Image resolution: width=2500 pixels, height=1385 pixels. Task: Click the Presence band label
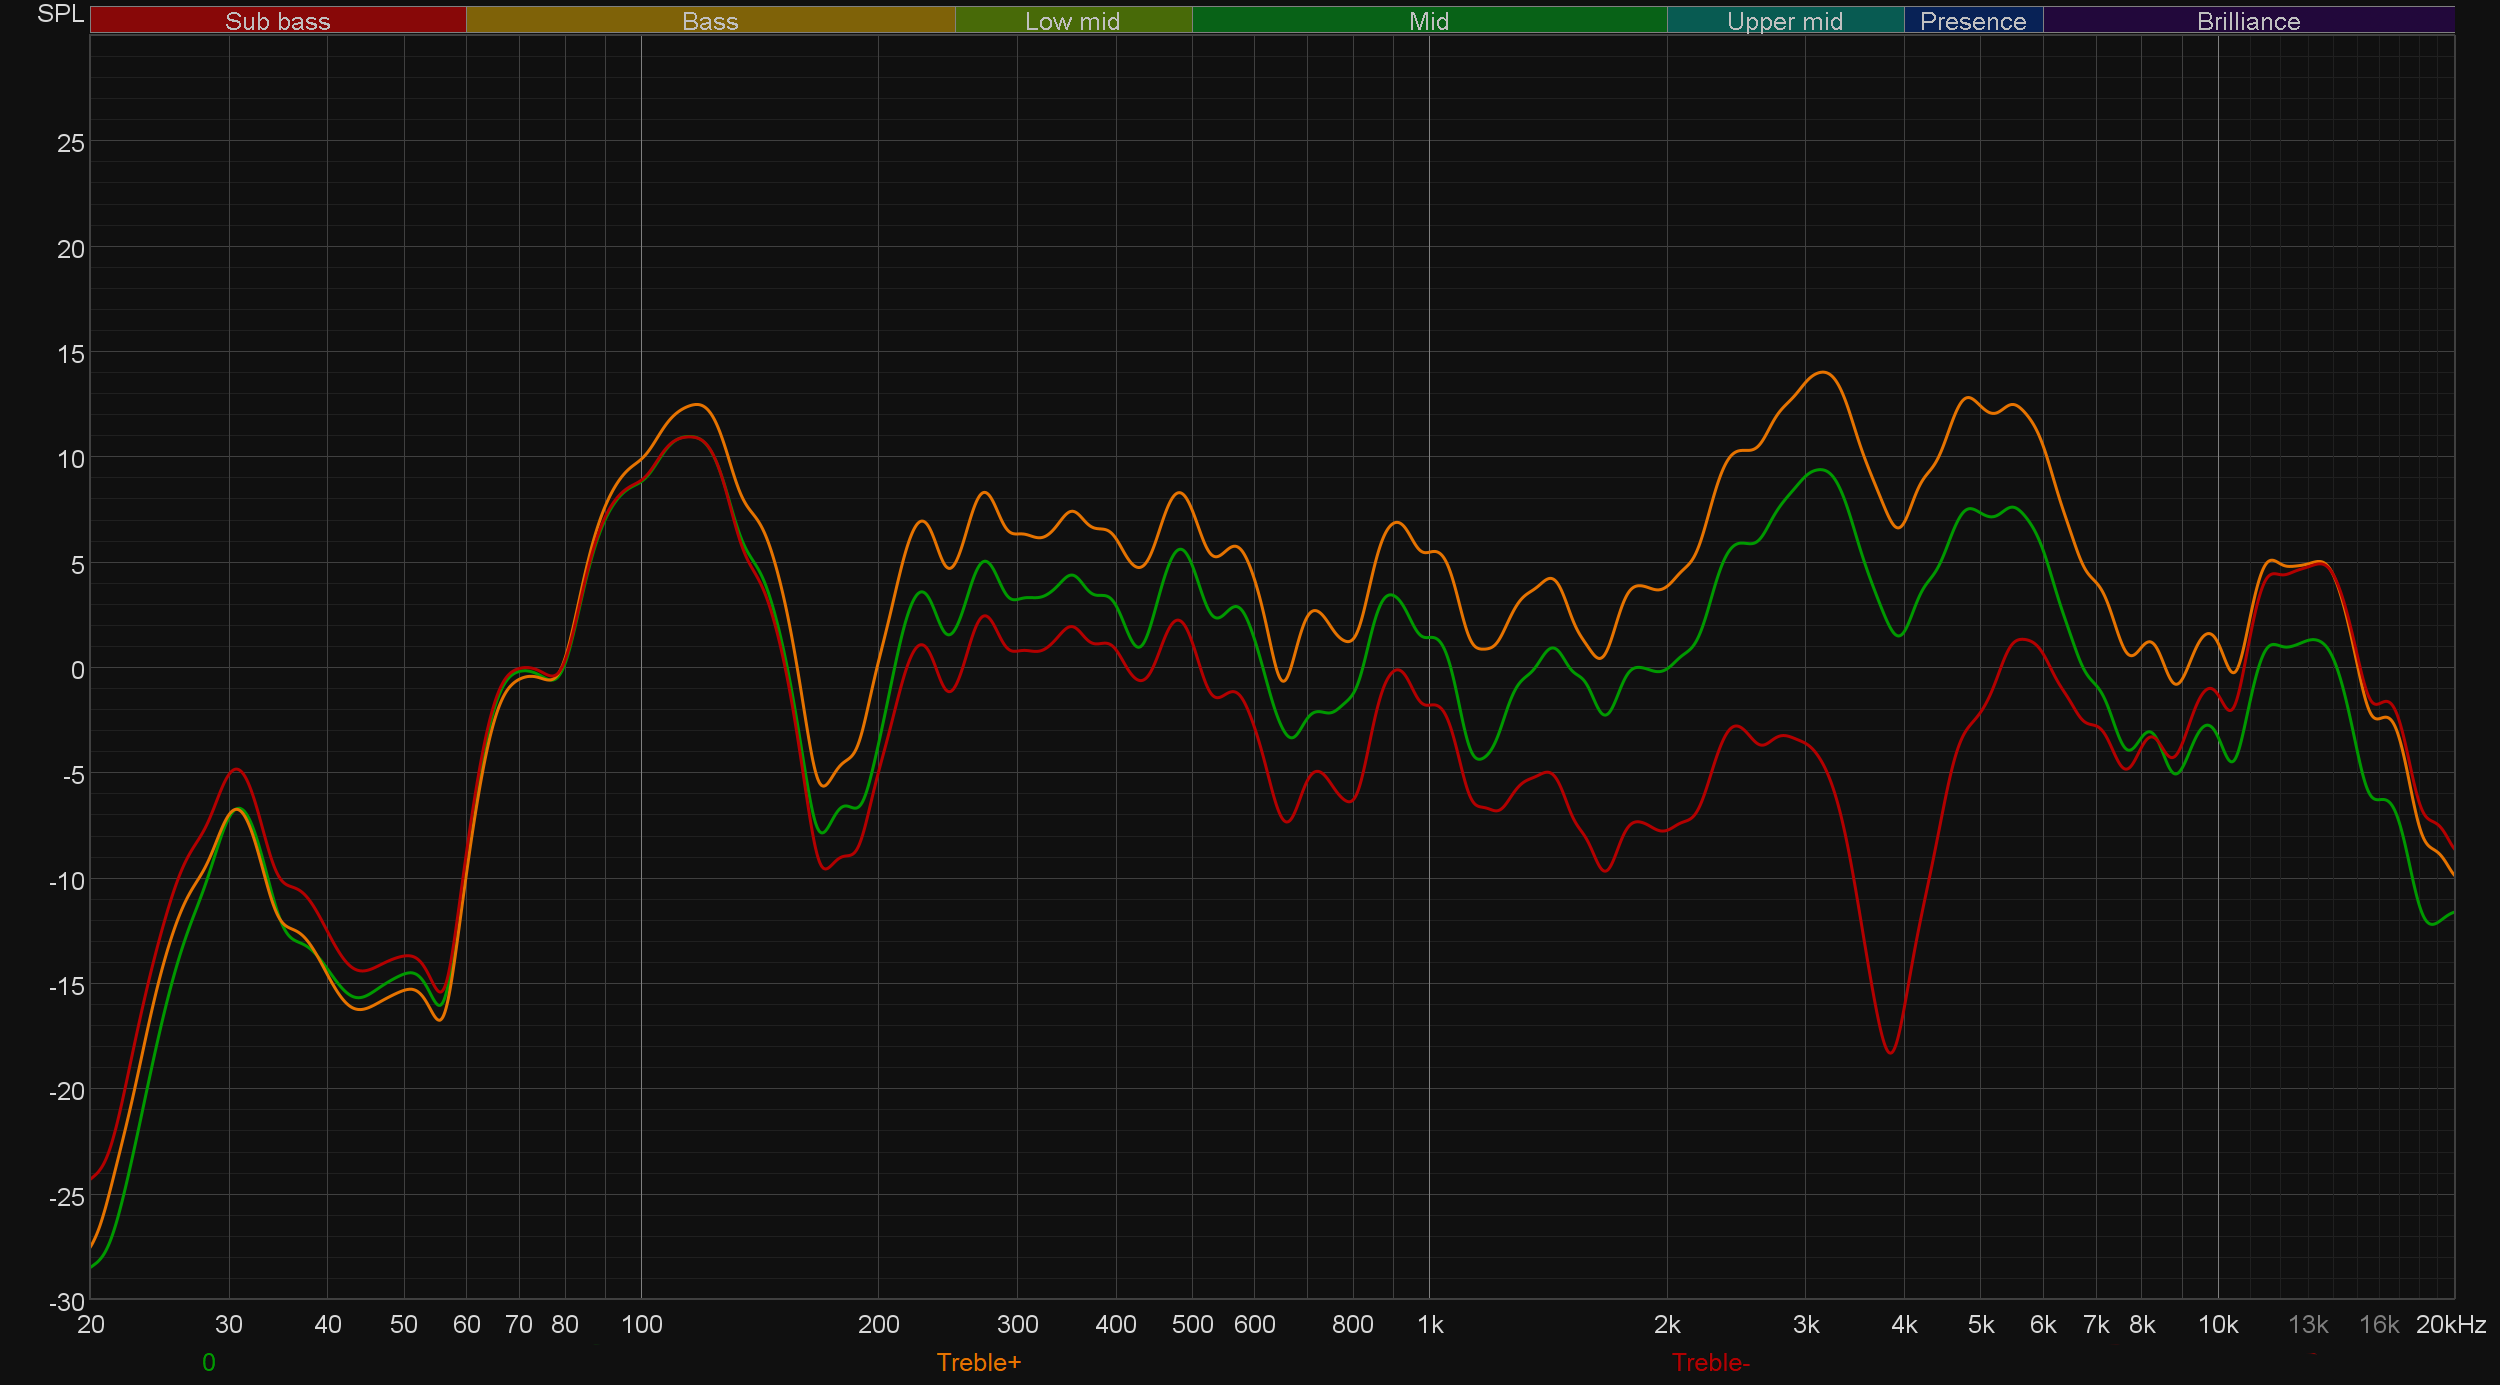point(1972,21)
